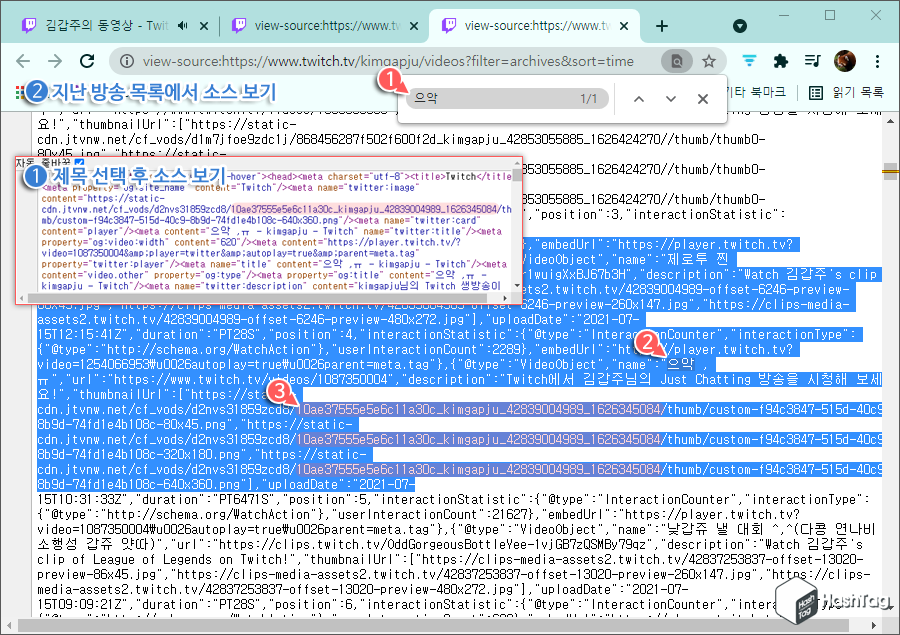Click main page horizontal scroll left arrow
The image size is (900, 635).
(x=9, y=625)
